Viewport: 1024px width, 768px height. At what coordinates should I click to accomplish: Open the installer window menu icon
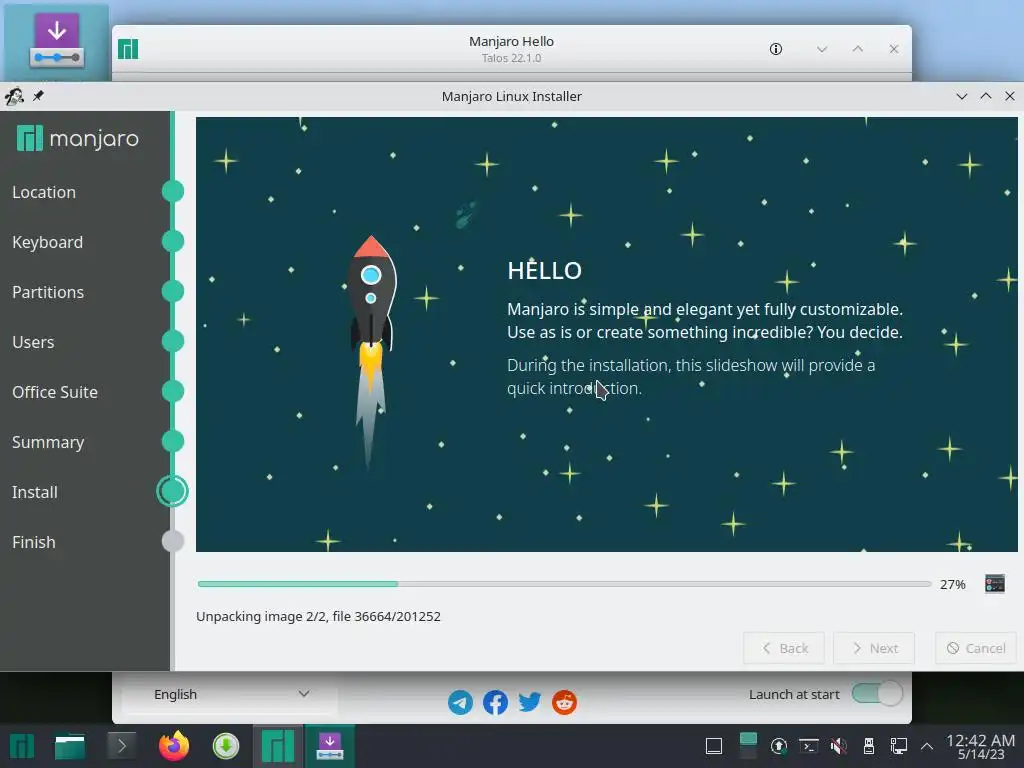point(14,96)
